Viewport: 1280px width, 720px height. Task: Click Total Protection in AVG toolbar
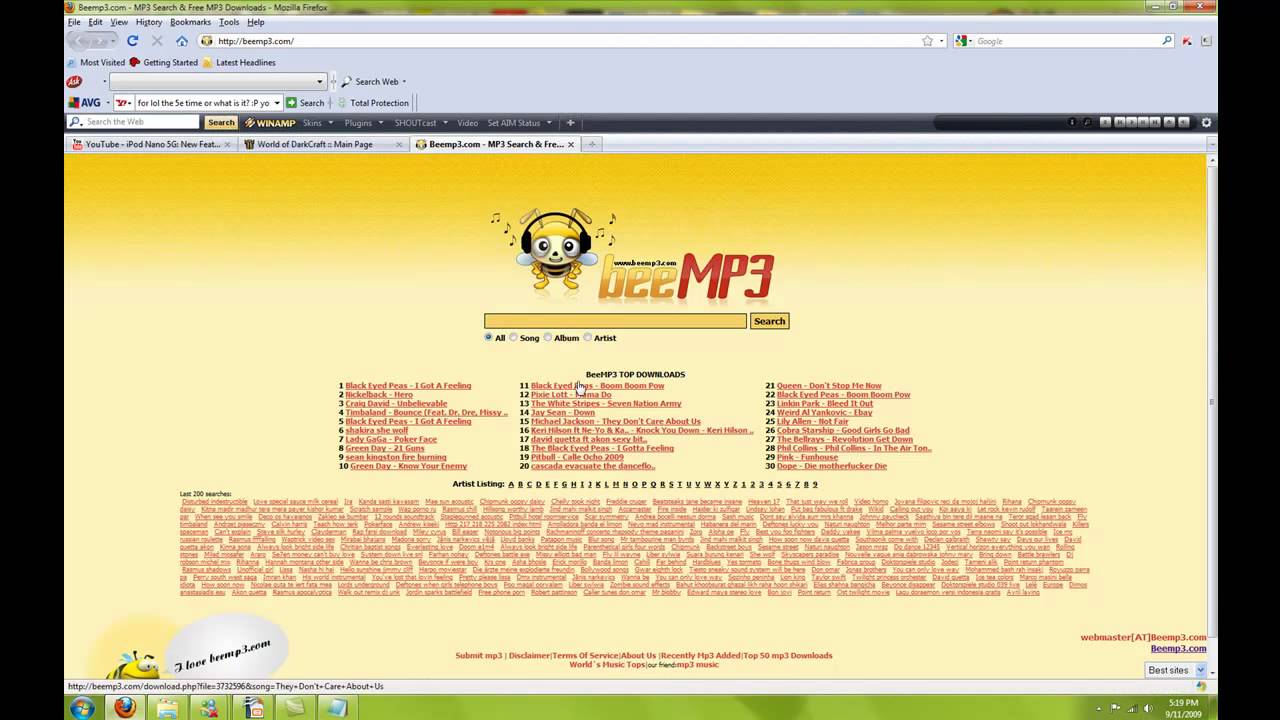click(372, 102)
